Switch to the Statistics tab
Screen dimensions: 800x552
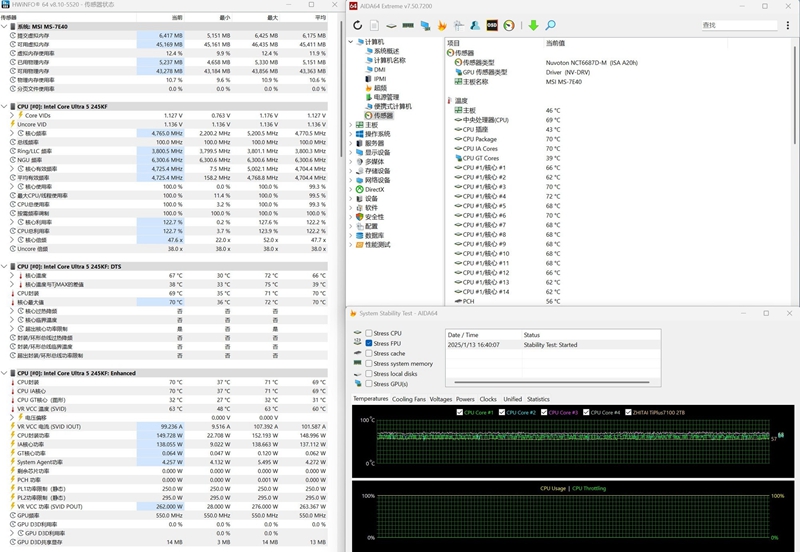coord(538,399)
